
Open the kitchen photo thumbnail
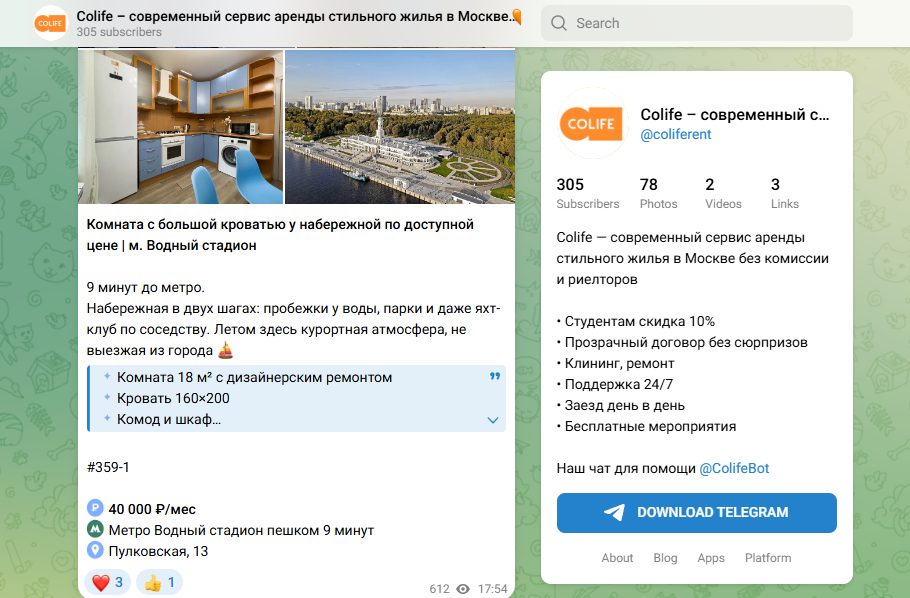pos(180,127)
